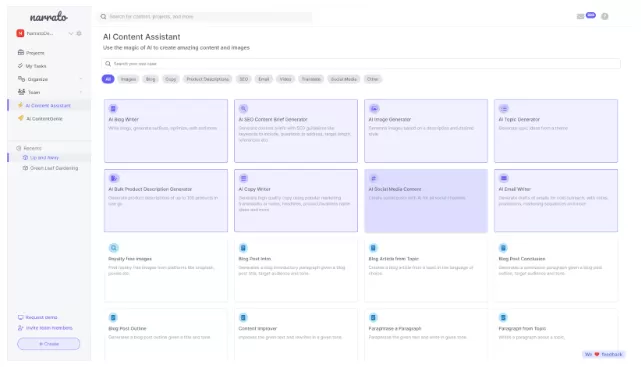
Task: Click the AI SEO Content Brief Generator icon
Action: point(243,108)
